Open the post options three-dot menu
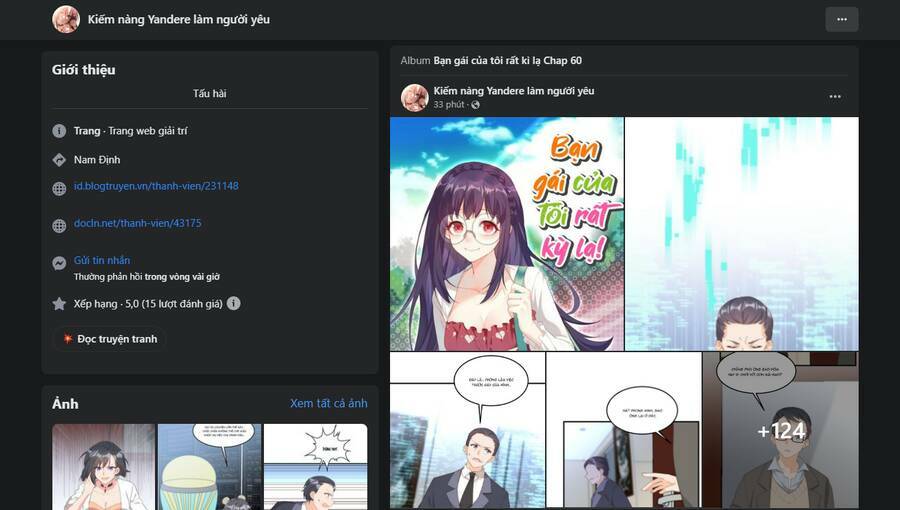 pos(835,97)
